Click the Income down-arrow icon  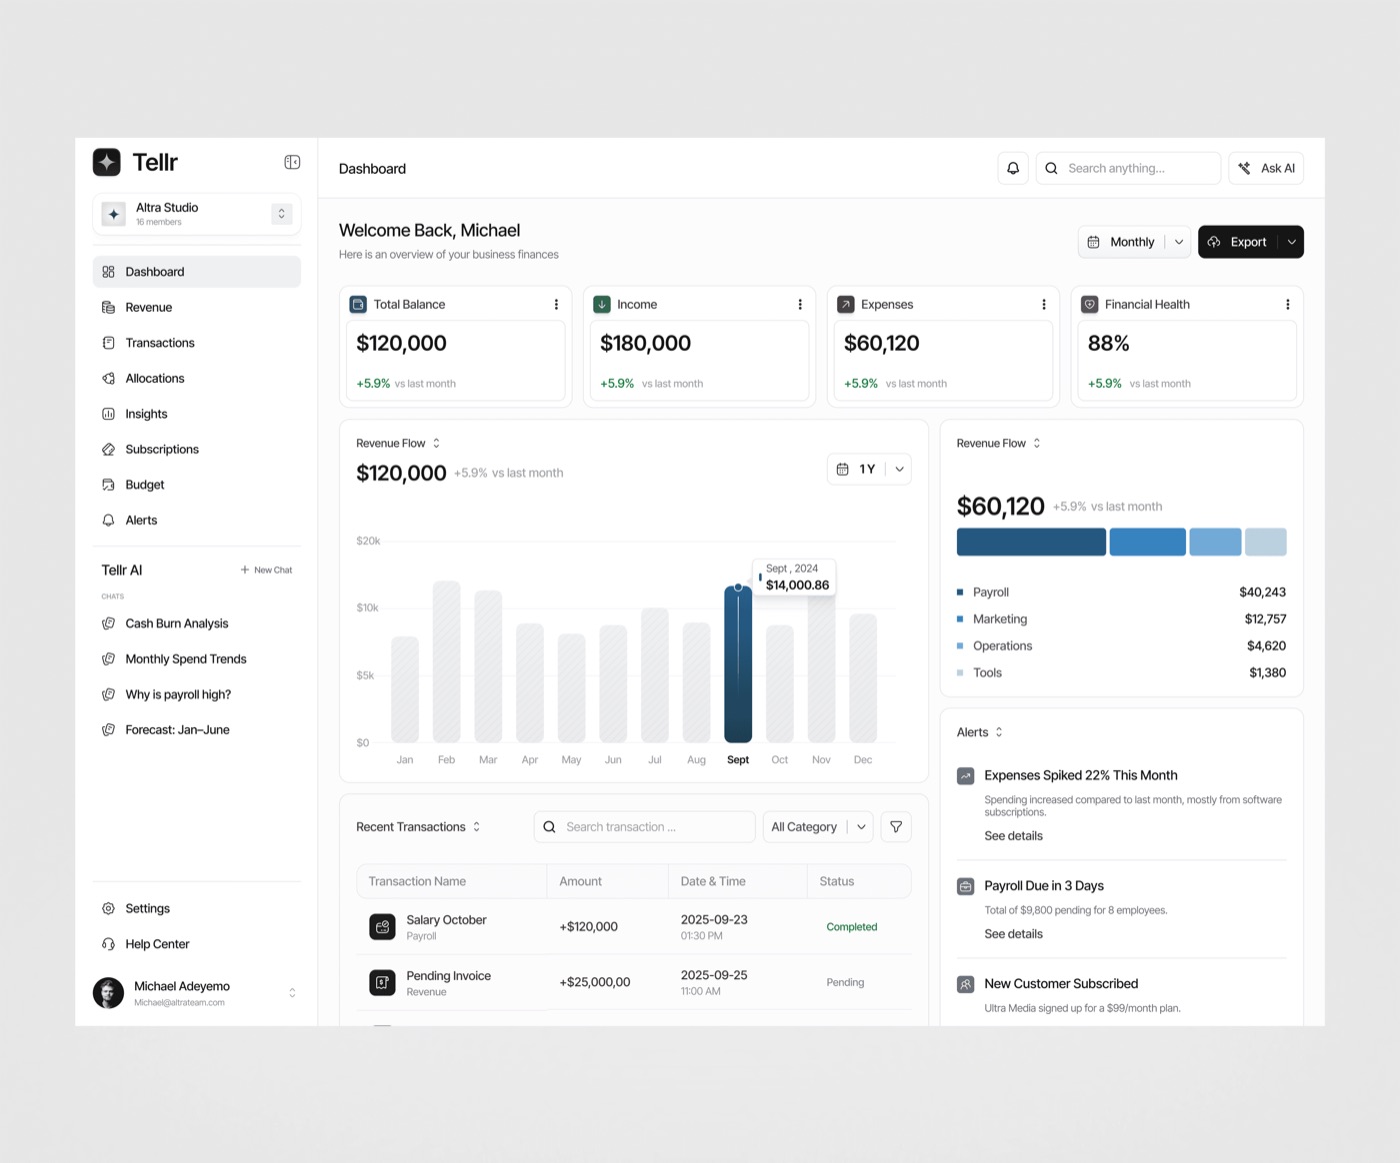tap(602, 304)
